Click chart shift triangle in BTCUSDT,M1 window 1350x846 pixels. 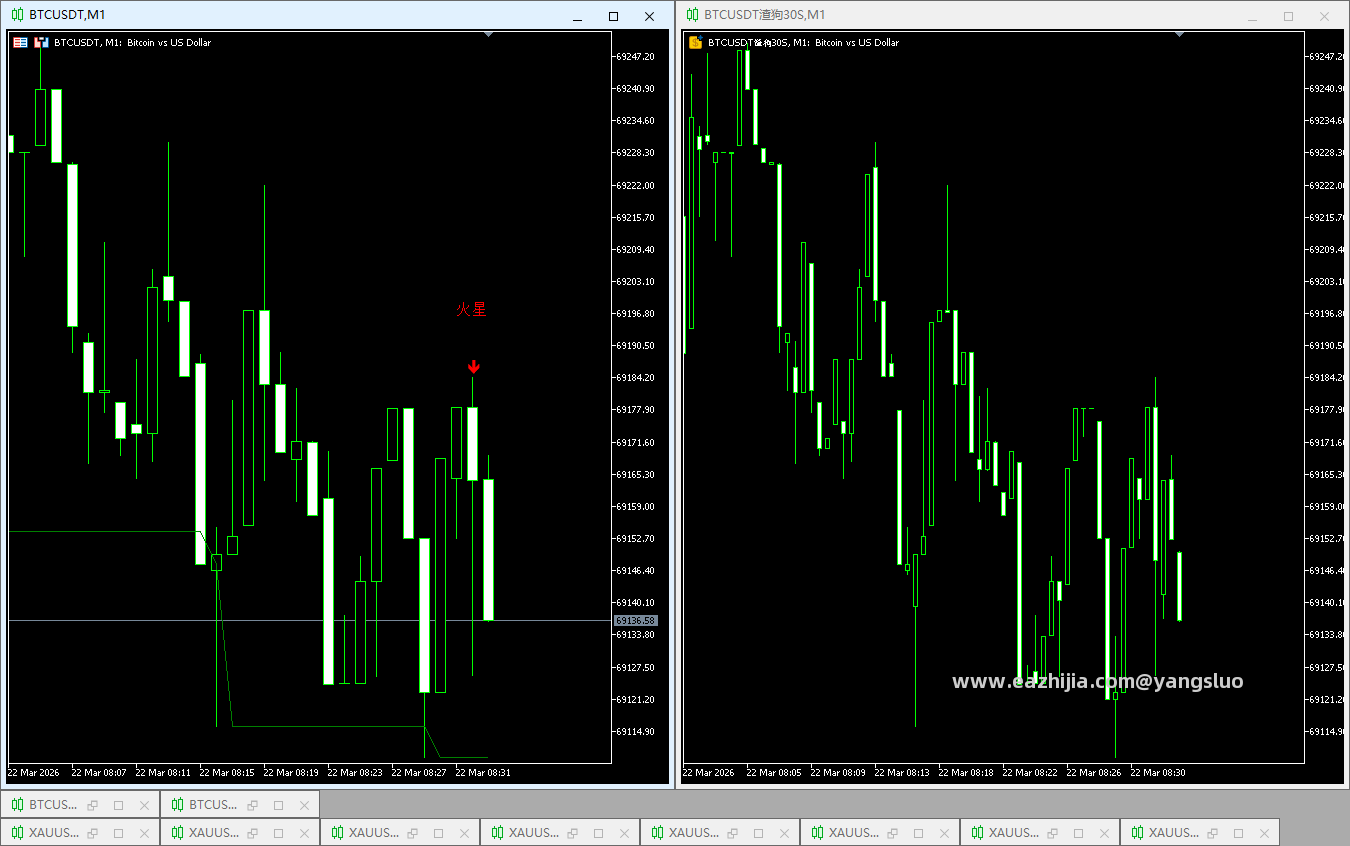tap(488, 35)
